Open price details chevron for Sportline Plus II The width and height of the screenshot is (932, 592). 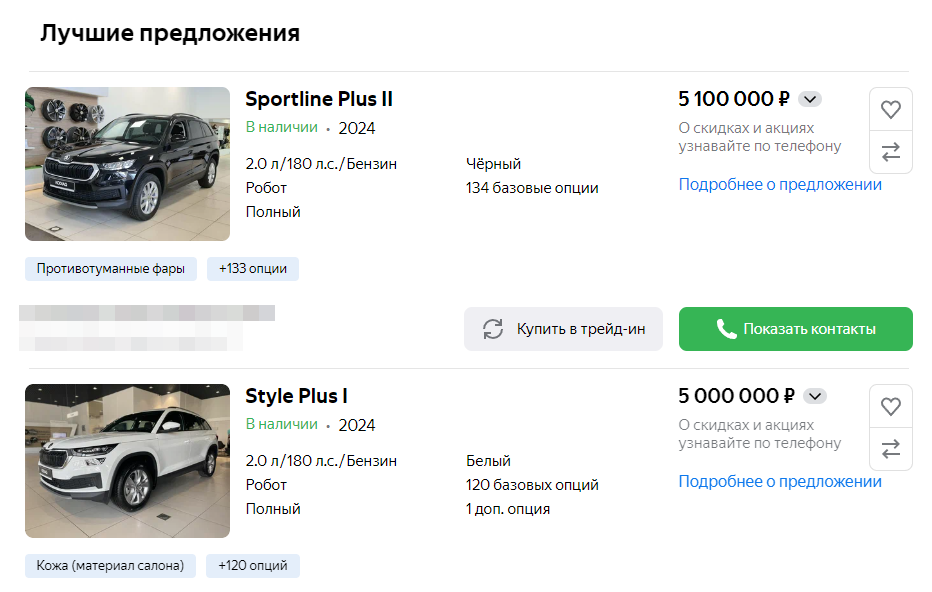[810, 99]
